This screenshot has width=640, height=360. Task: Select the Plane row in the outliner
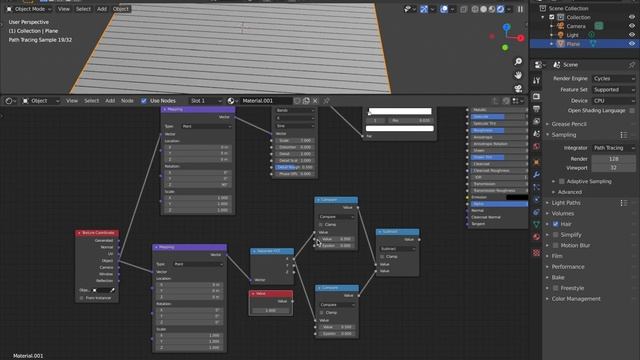point(584,44)
